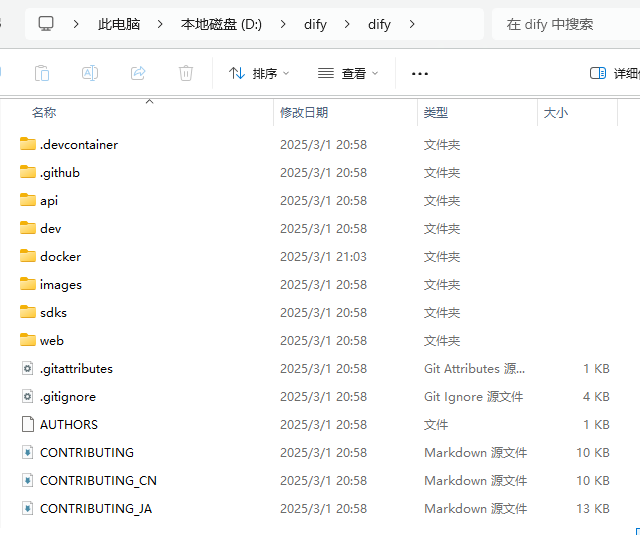
Task: Select the docker folder icon
Action: click(27, 256)
